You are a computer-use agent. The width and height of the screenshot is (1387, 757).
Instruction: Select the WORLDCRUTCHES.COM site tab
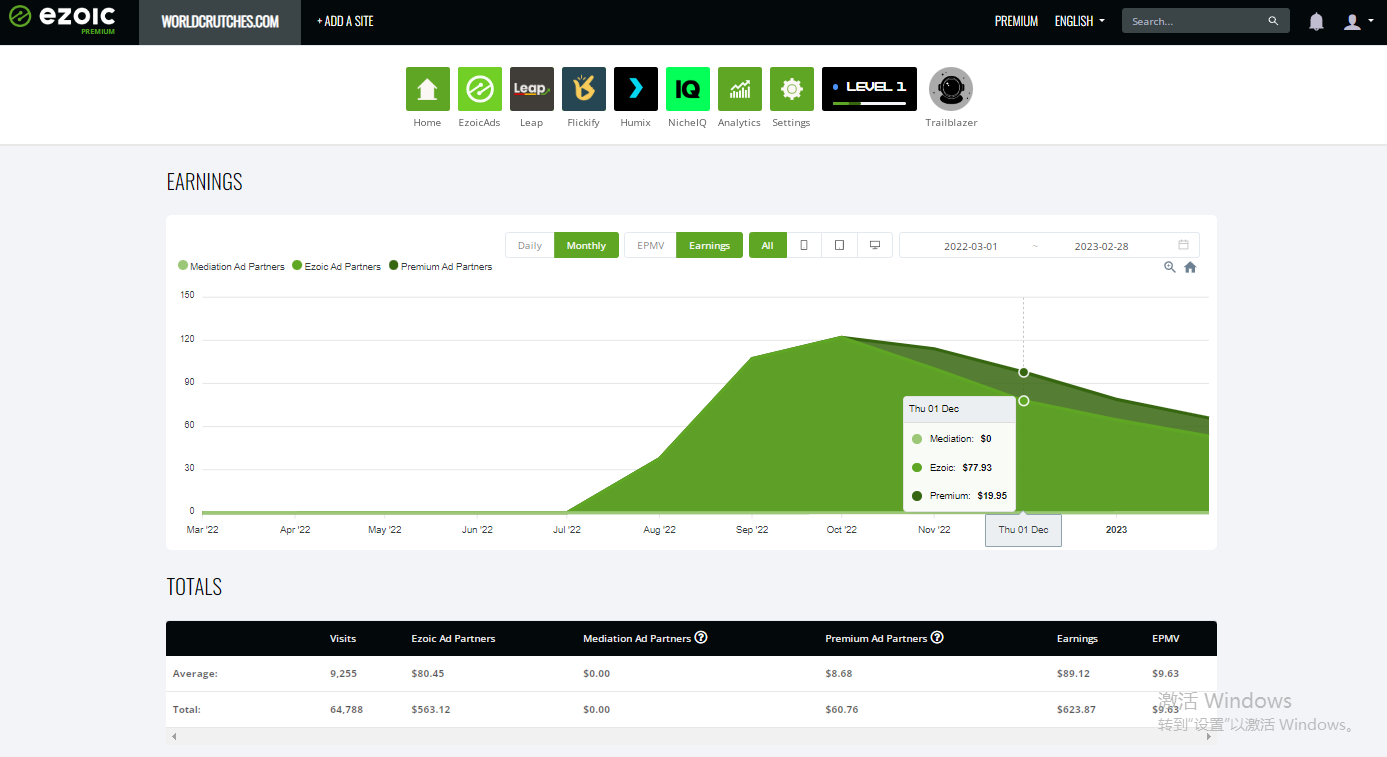point(220,21)
